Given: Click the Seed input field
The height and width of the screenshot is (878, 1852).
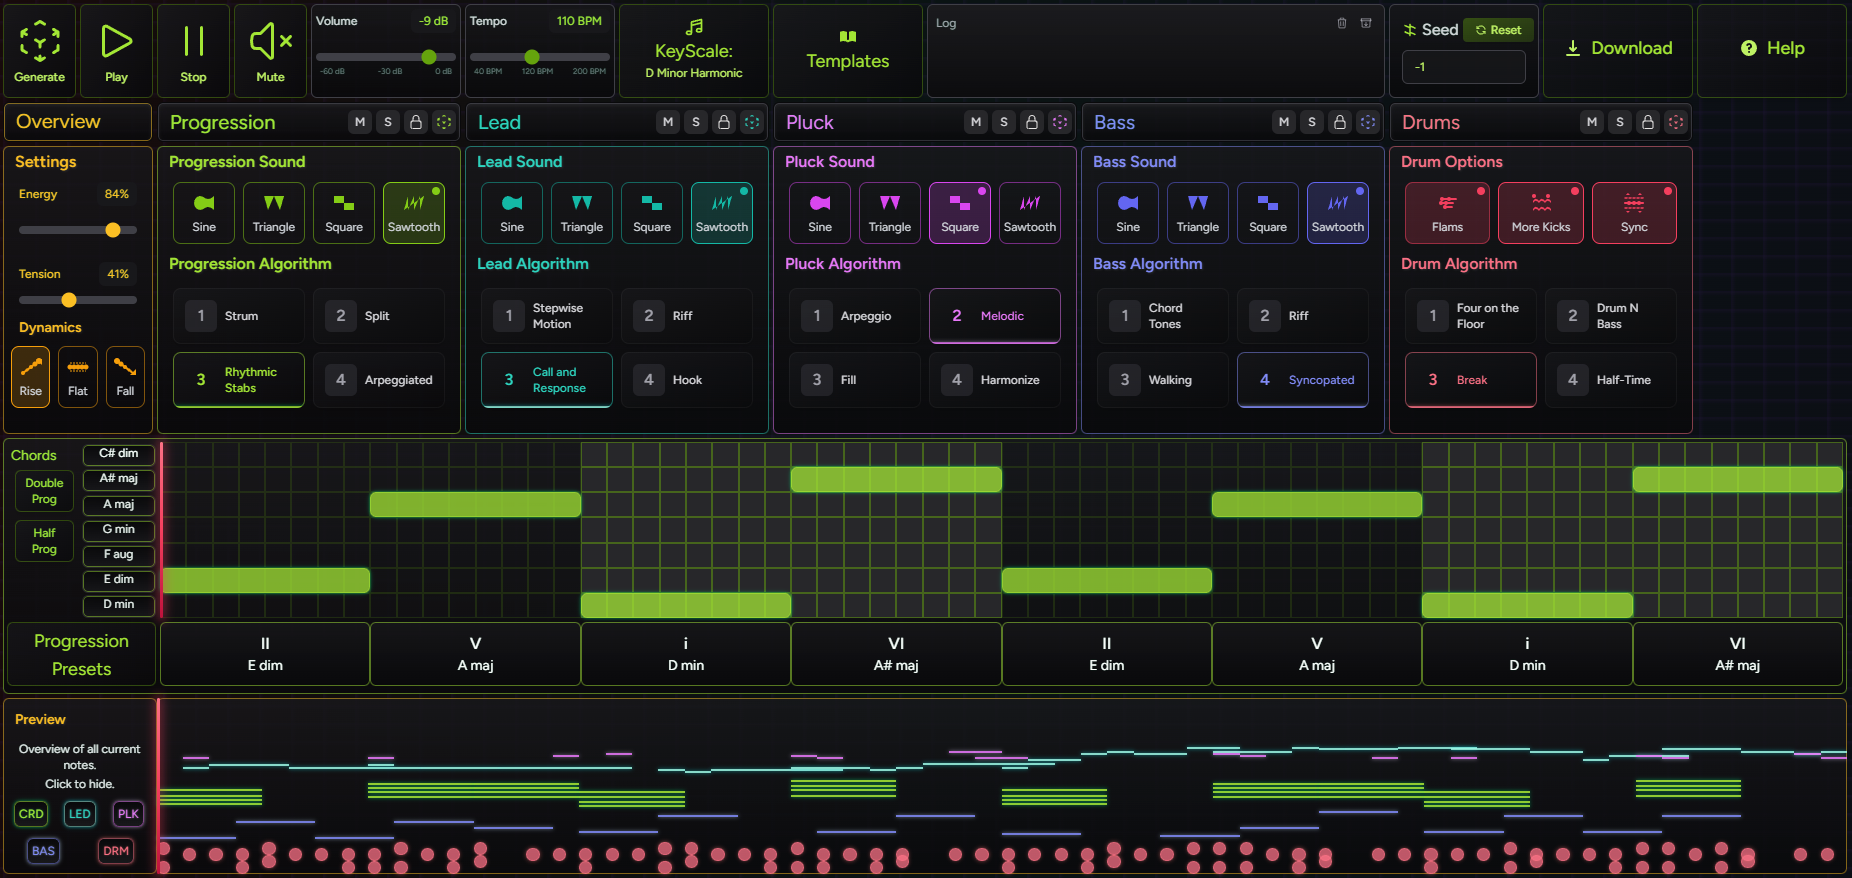Looking at the screenshot, I should coord(1464,67).
